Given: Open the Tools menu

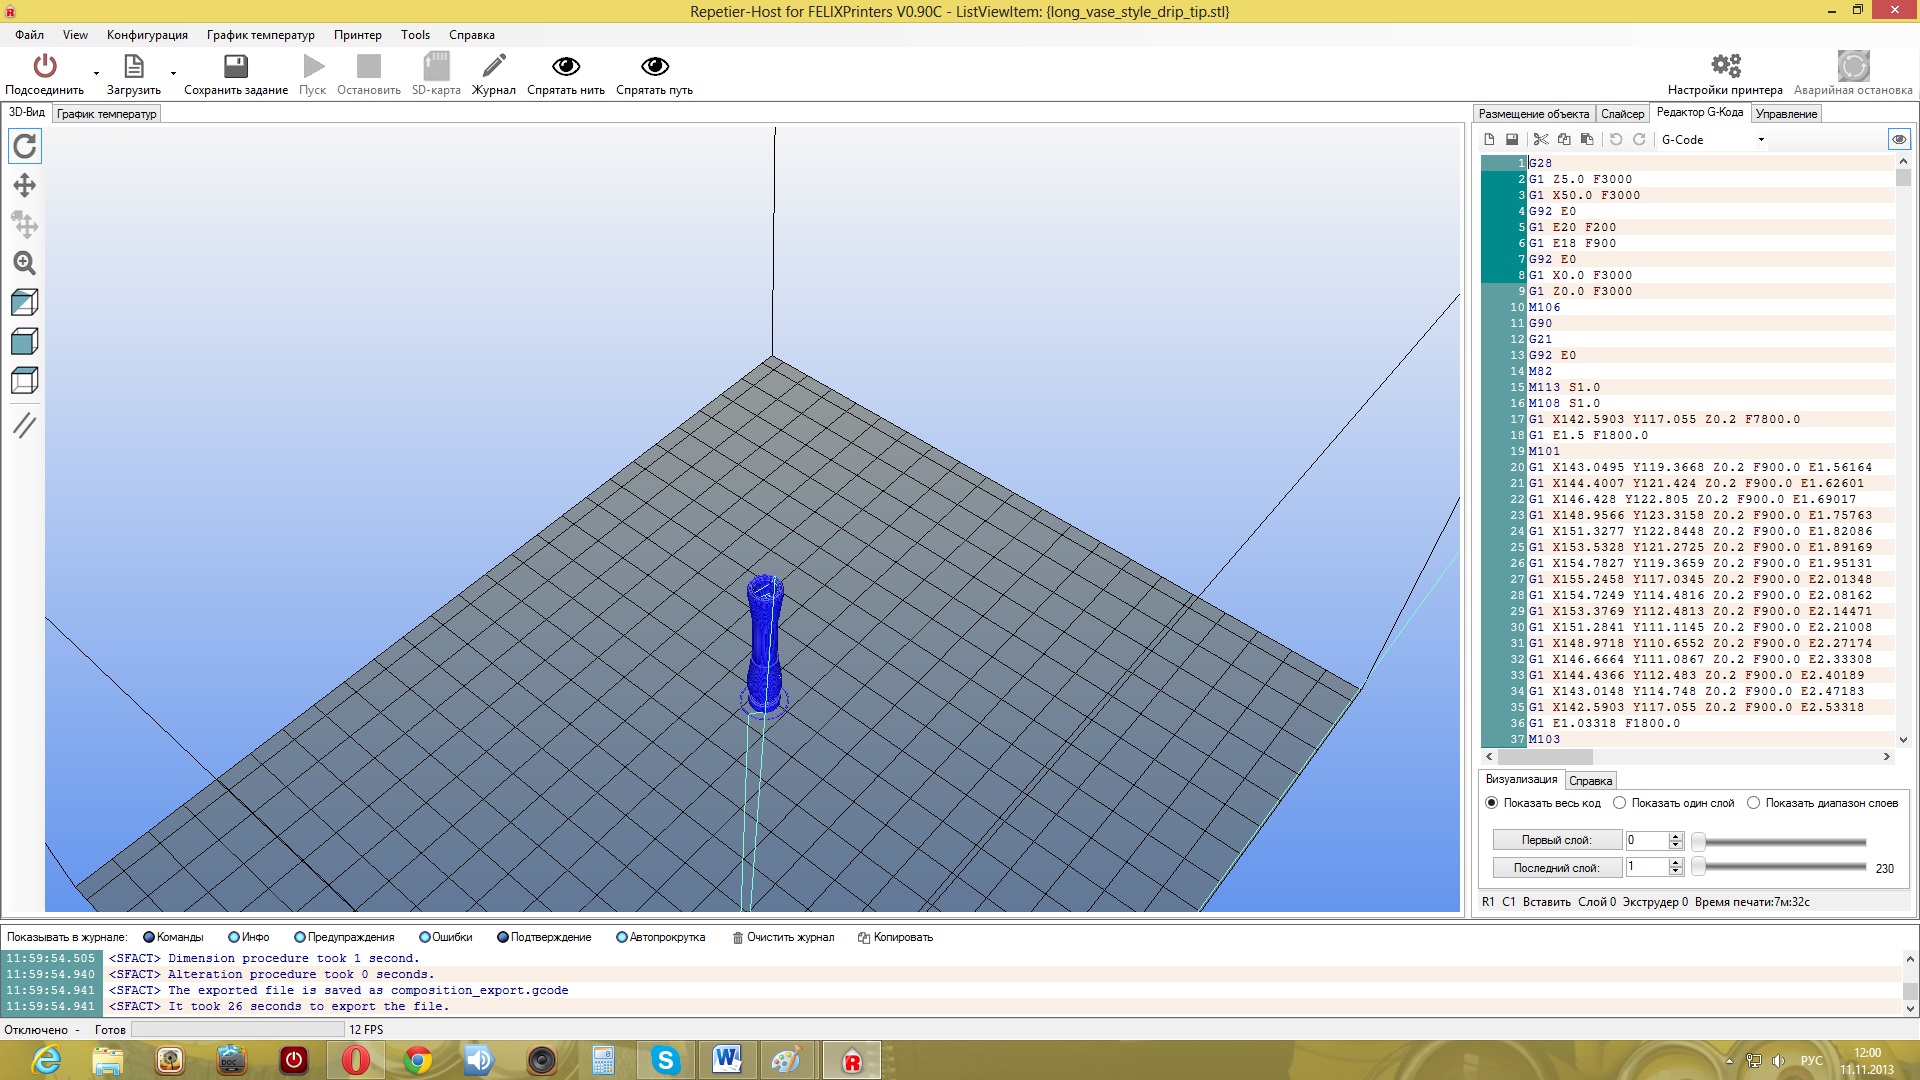Looking at the screenshot, I should tap(415, 35).
